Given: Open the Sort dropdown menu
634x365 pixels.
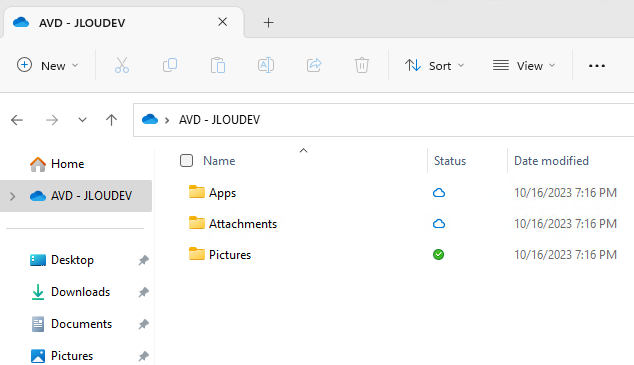Looking at the screenshot, I should coord(435,65).
